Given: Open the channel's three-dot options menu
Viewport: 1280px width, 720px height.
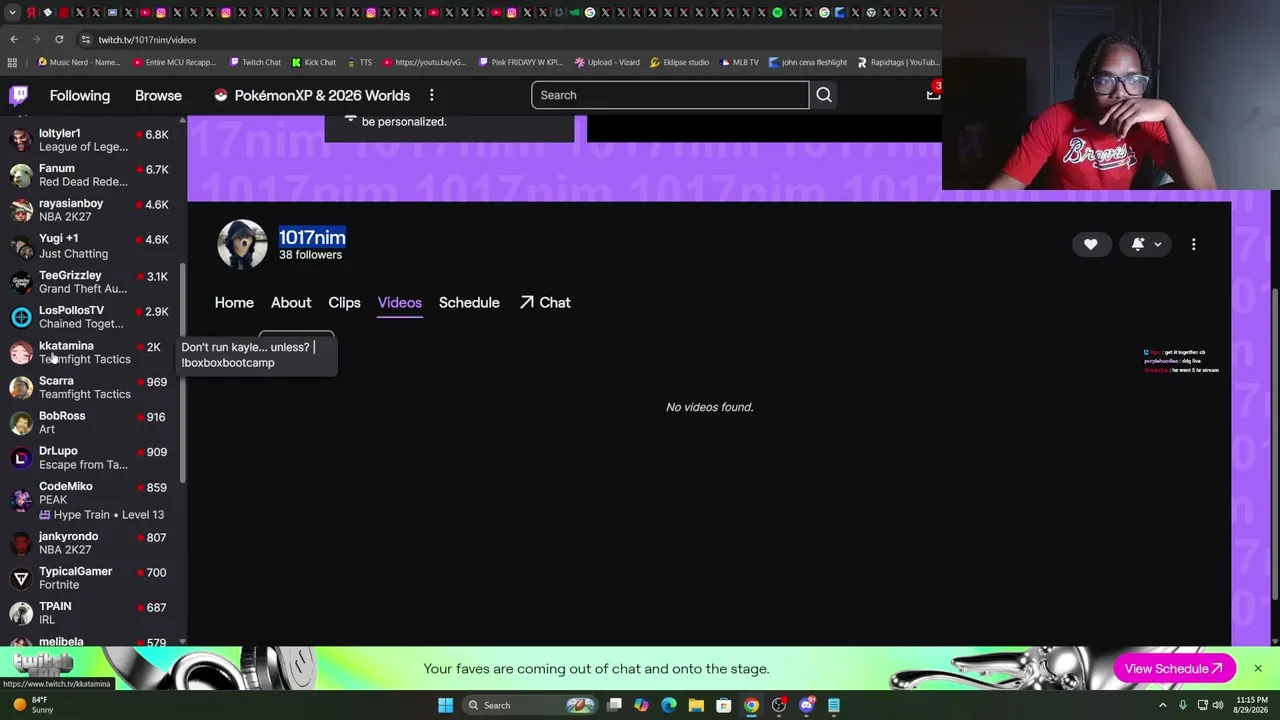Looking at the screenshot, I should coord(1193,244).
